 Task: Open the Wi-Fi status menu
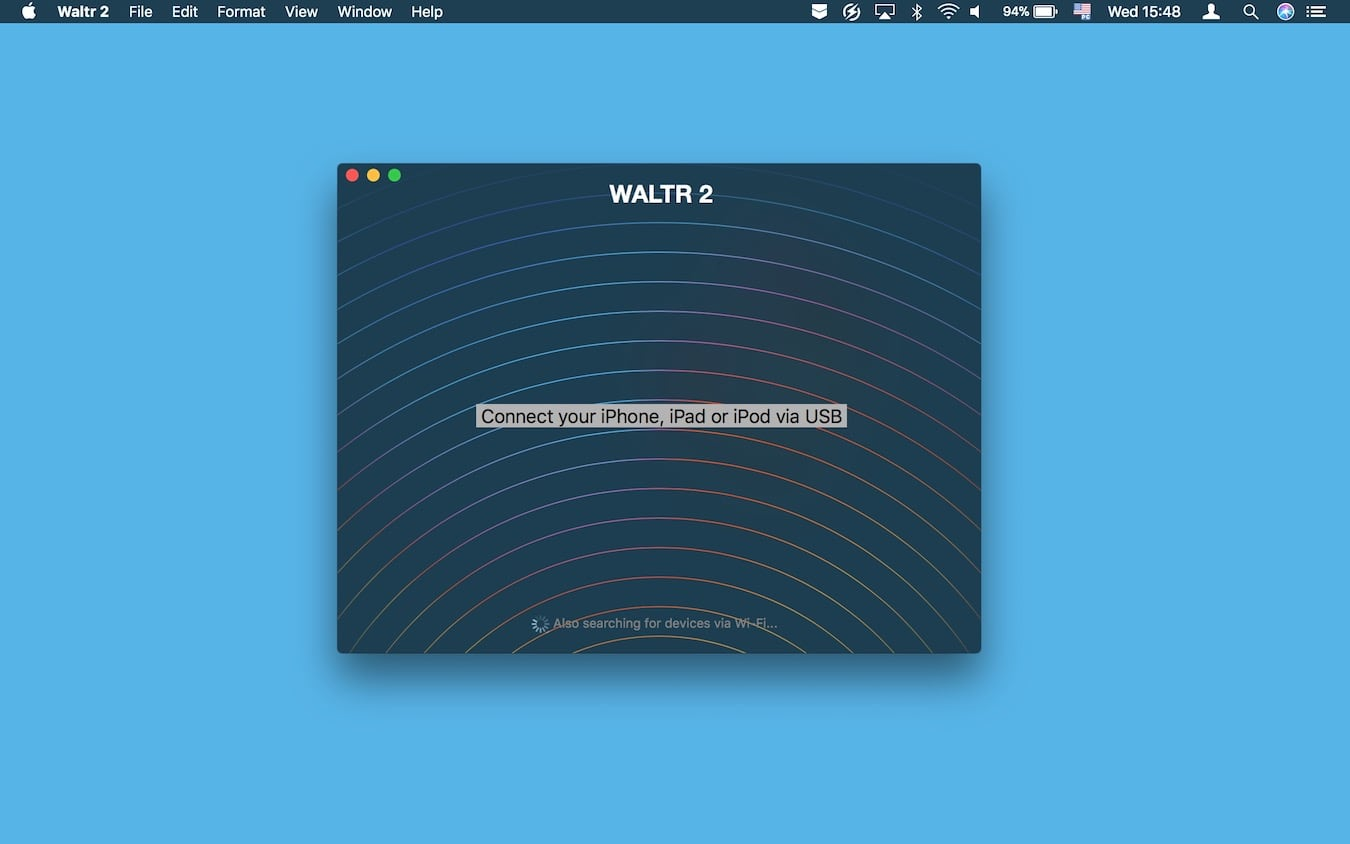pyautogui.click(x=947, y=12)
